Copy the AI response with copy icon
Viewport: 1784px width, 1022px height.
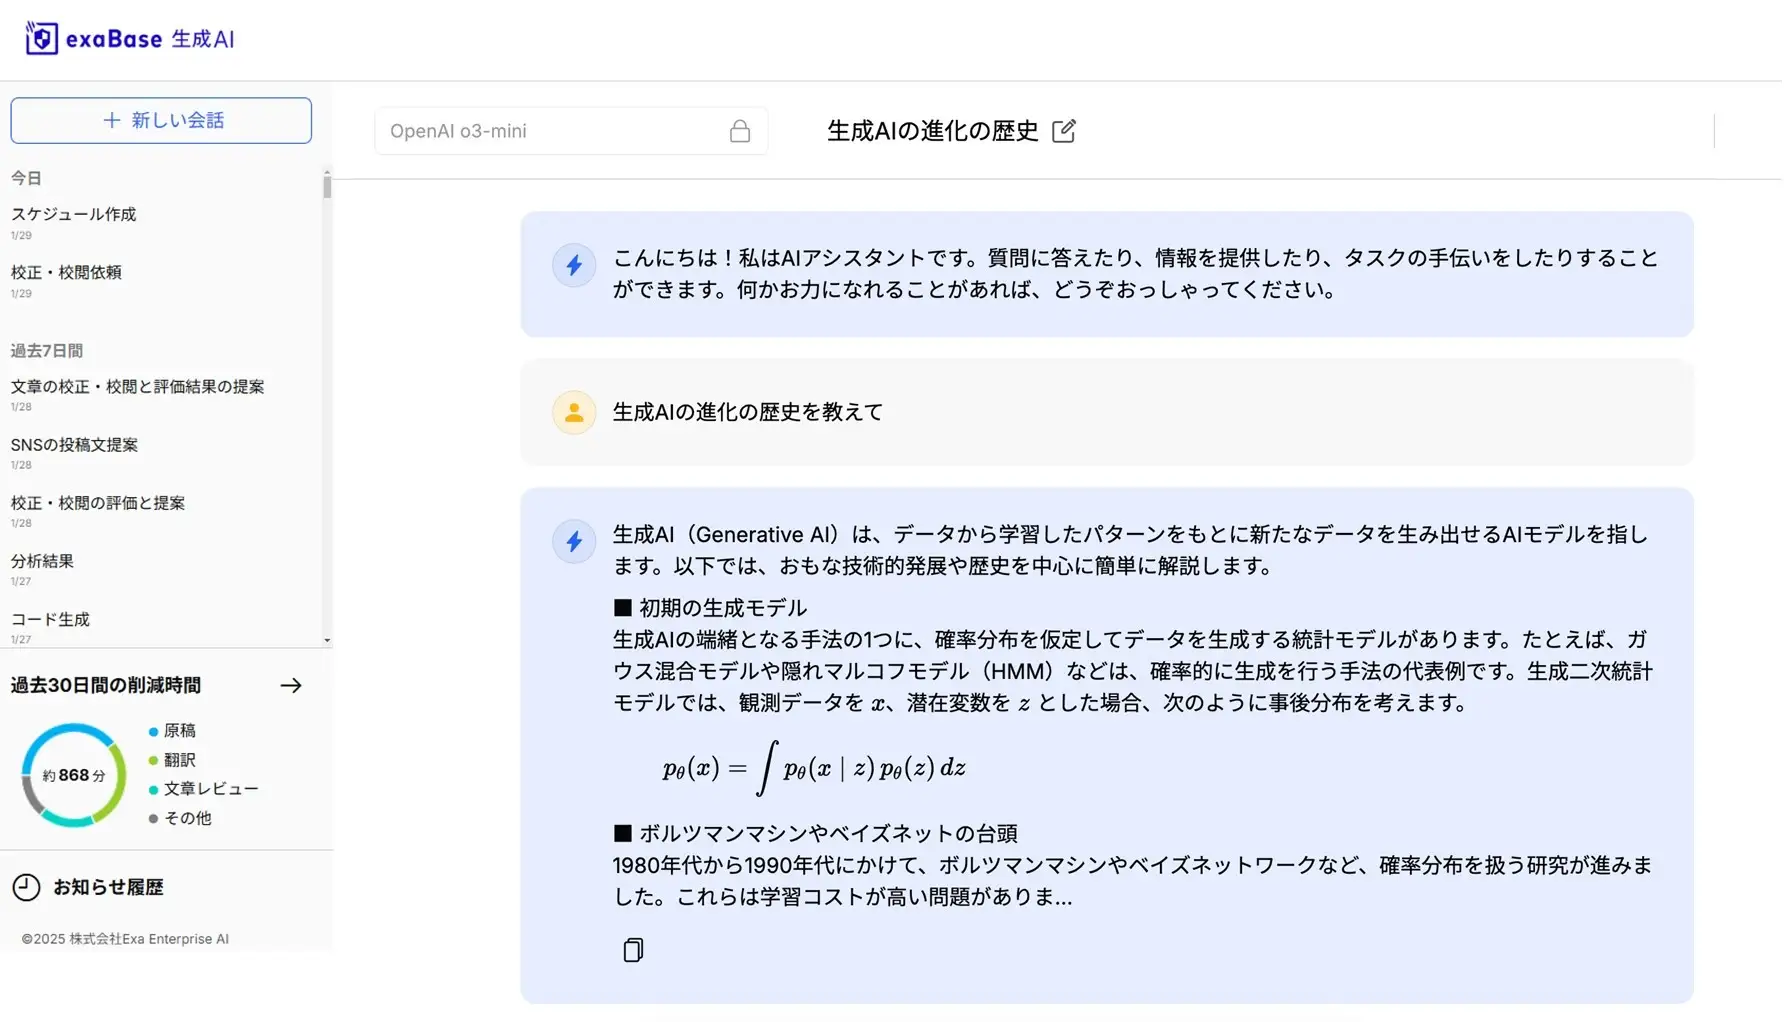(x=633, y=949)
